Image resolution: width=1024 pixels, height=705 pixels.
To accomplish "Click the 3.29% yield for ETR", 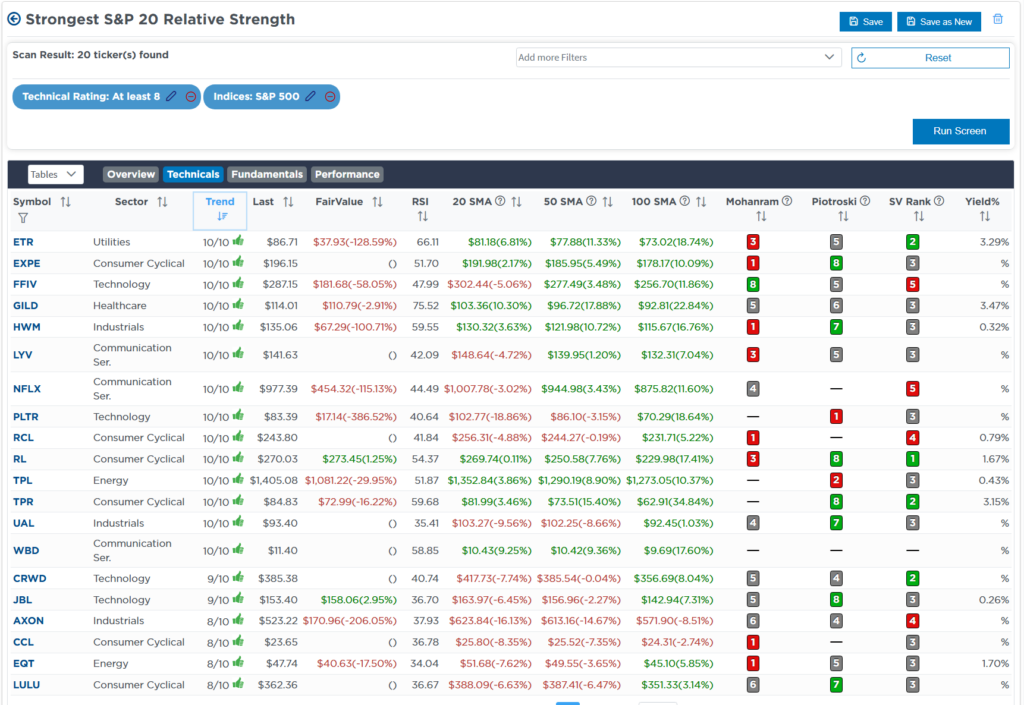I will (x=994, y=242).
